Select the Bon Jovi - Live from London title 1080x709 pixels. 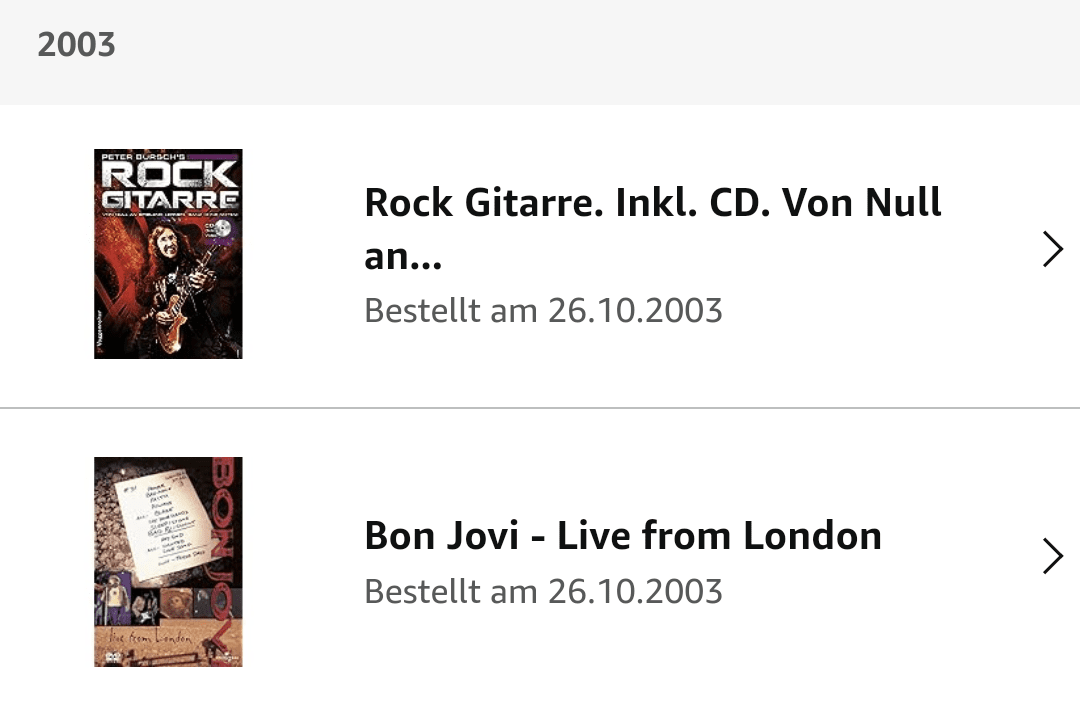622,536
